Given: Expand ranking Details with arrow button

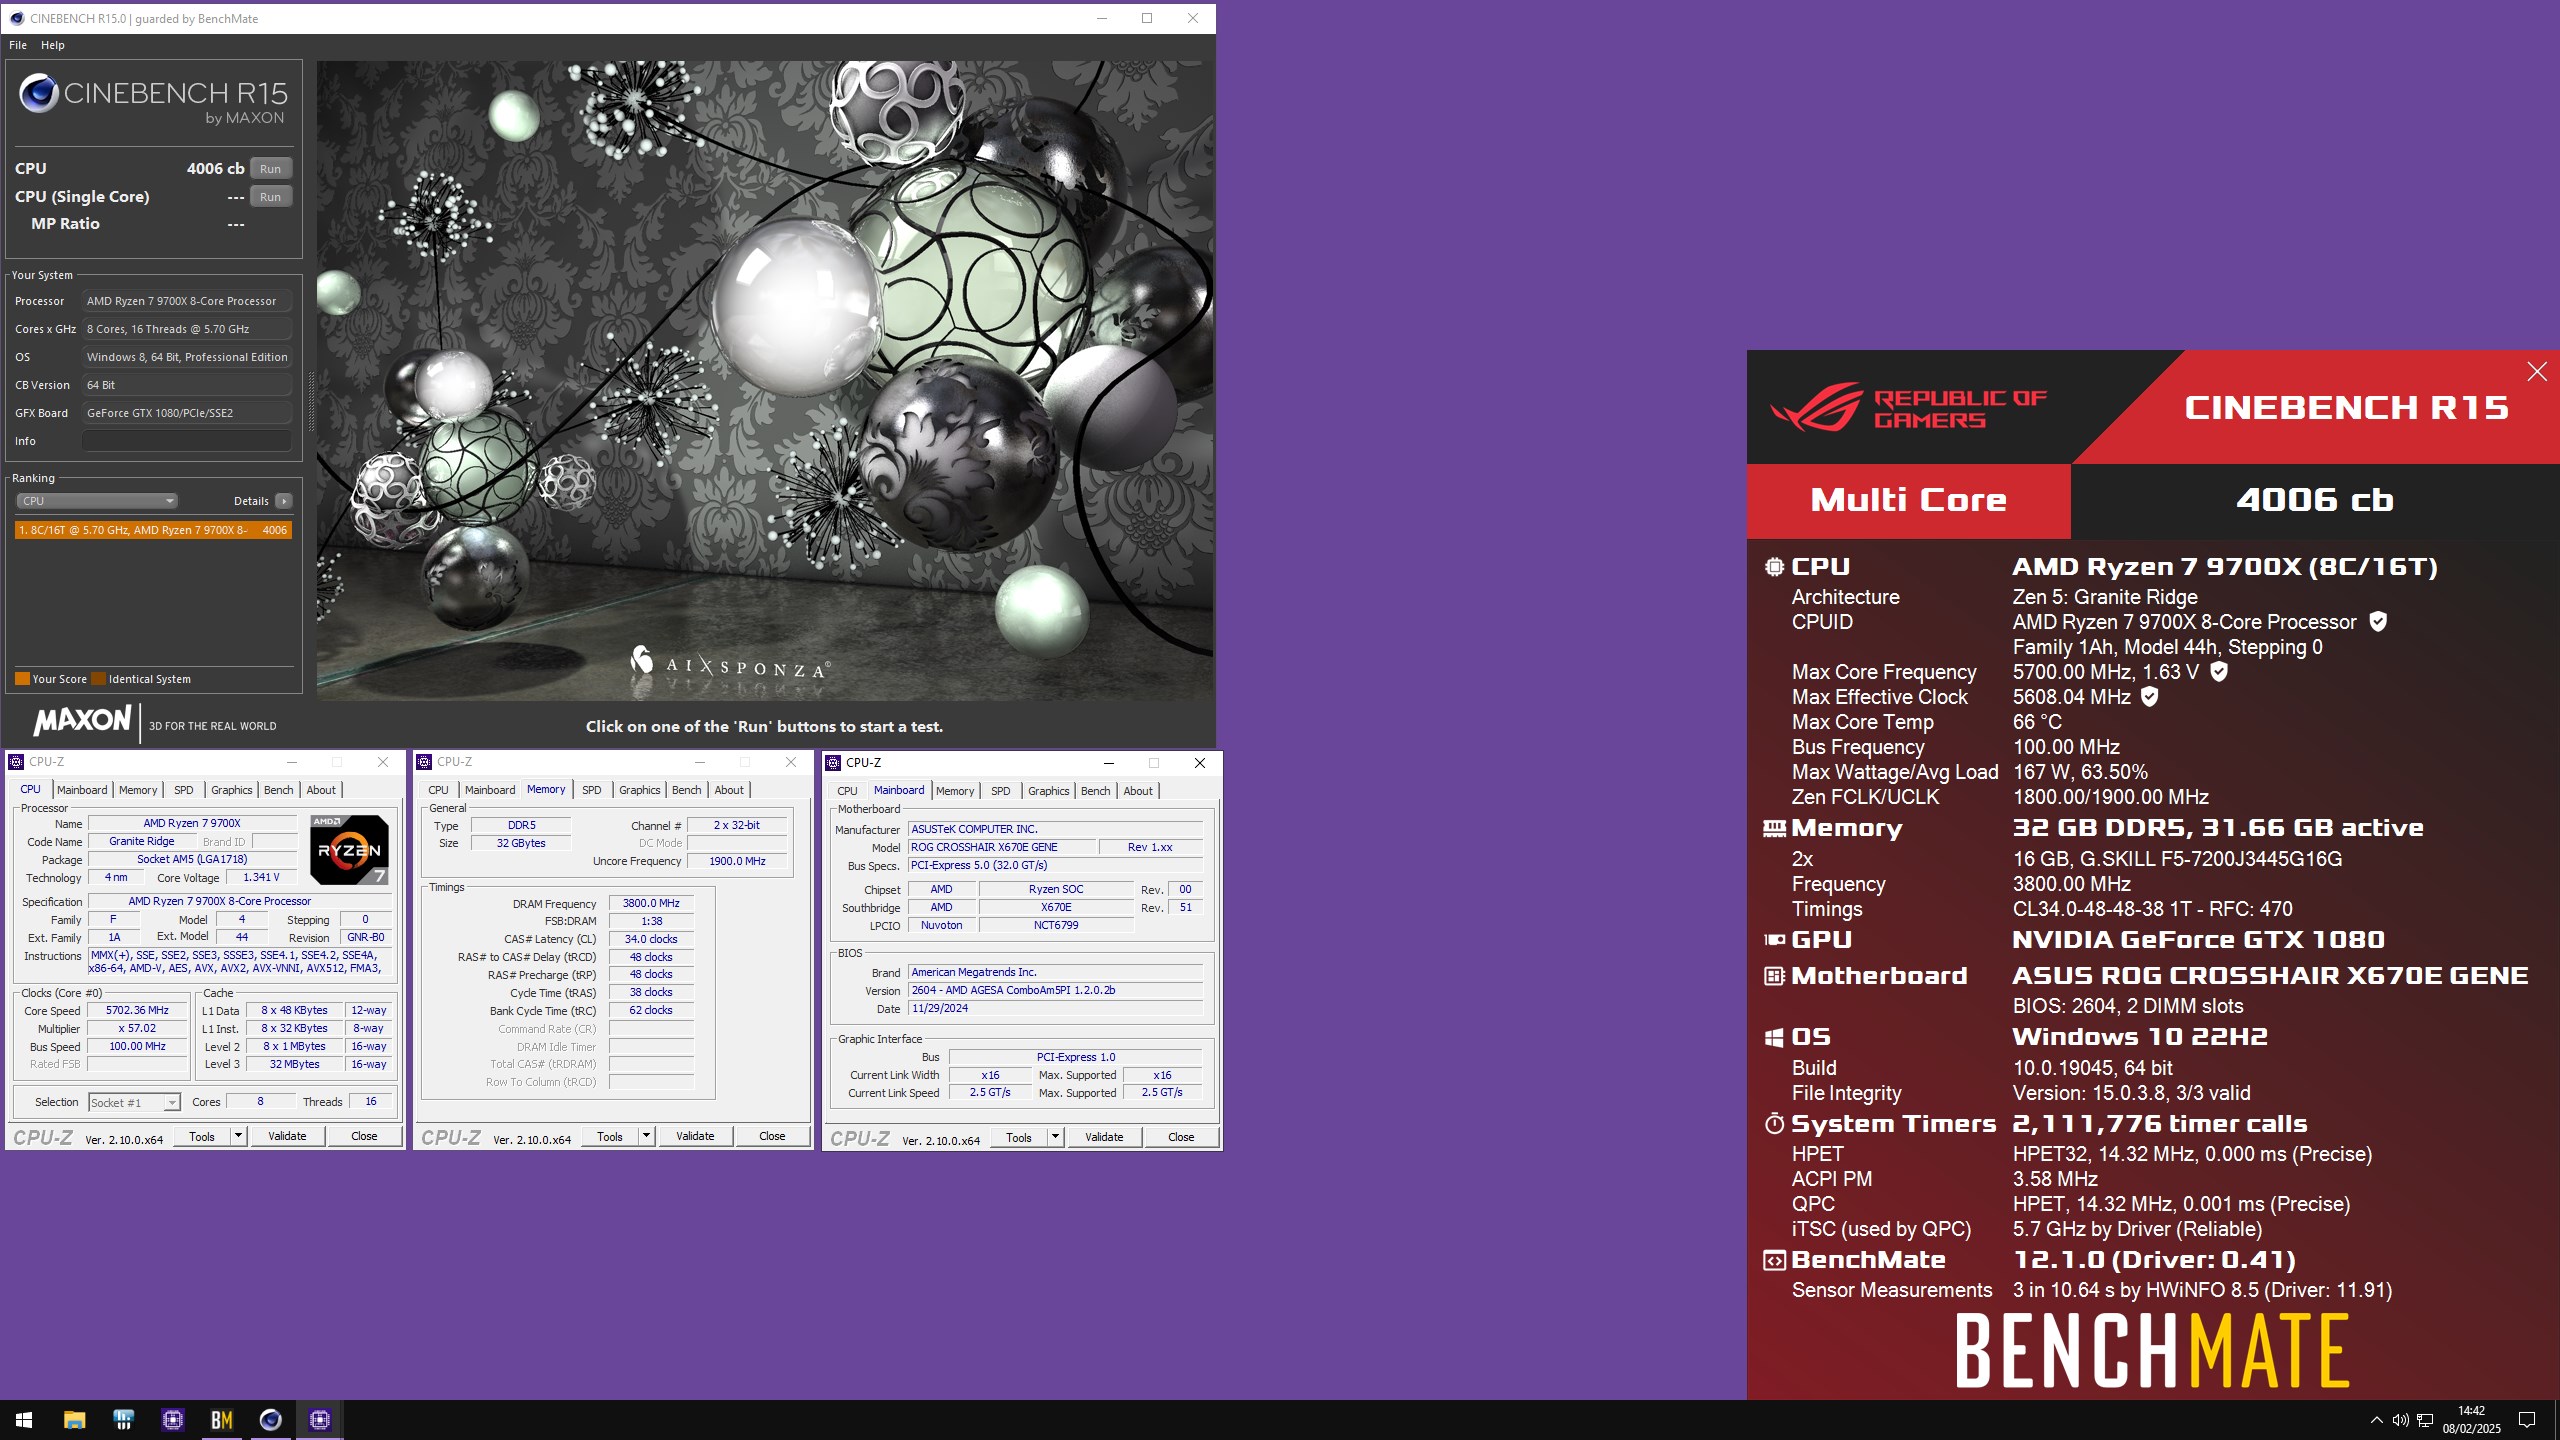Looking at the screenshot, I should coord(284,501).
